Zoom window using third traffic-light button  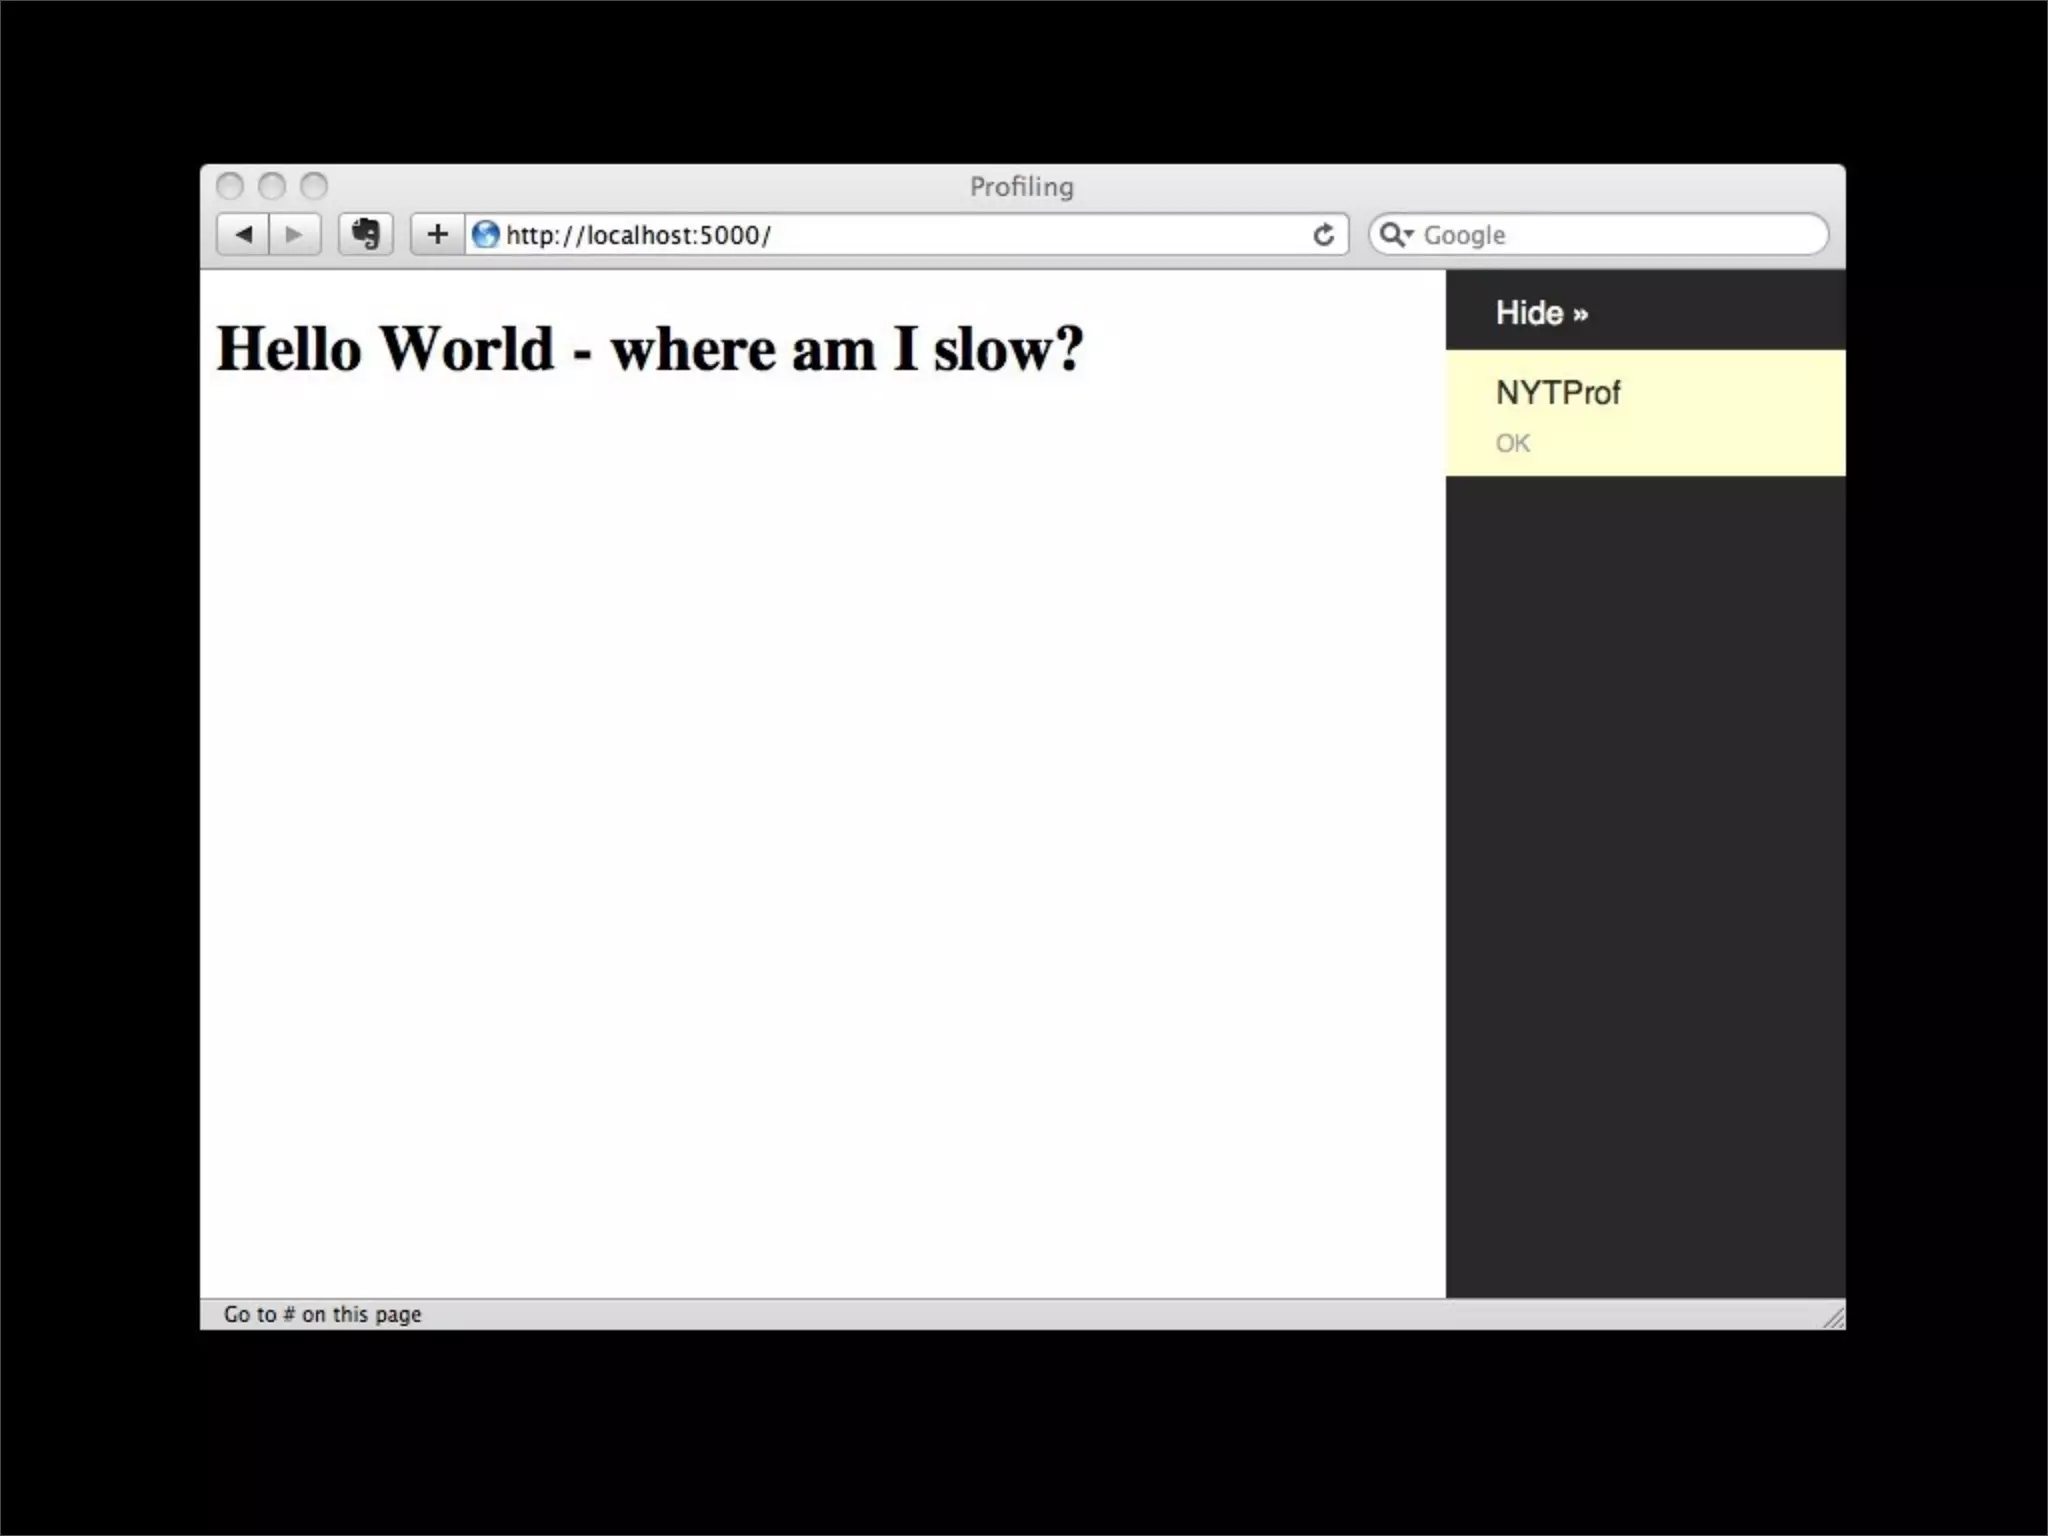tap(314, 187)
